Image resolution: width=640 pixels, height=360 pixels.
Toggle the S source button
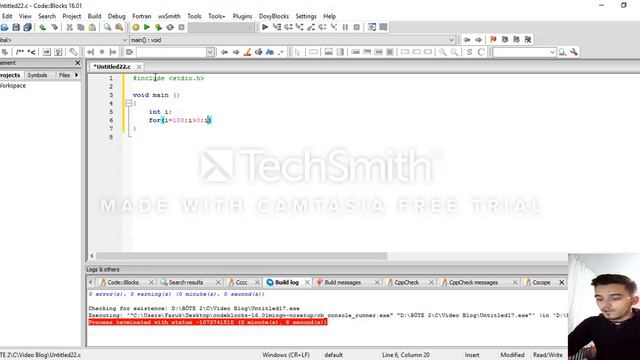click(x=469, y=52)
